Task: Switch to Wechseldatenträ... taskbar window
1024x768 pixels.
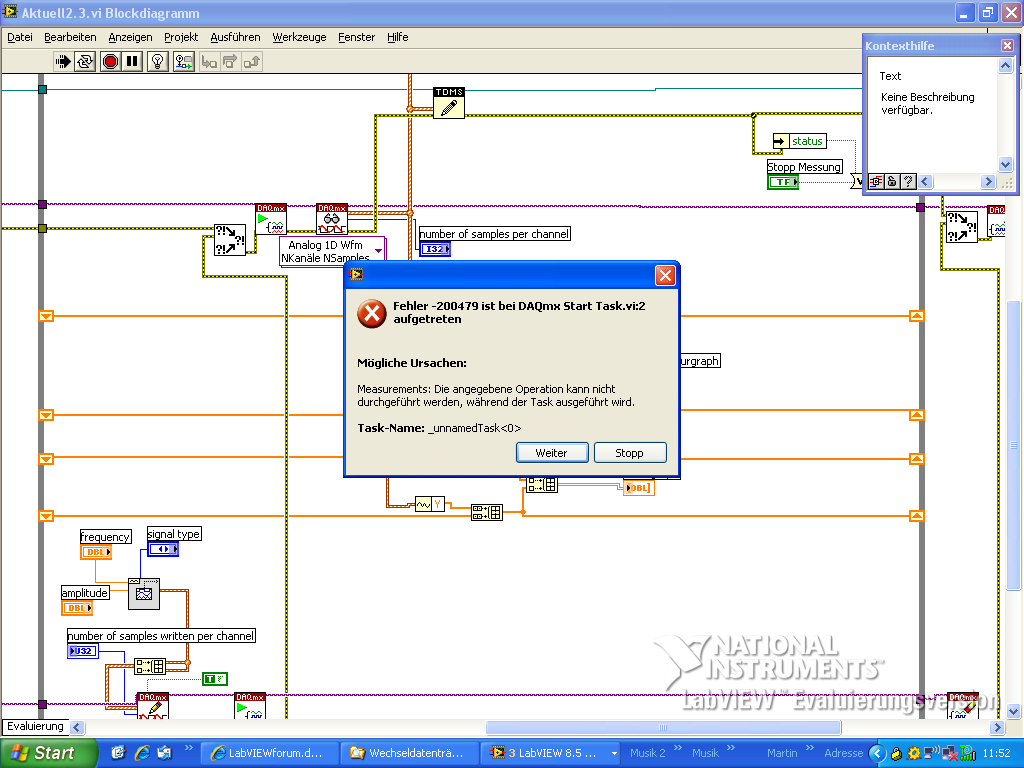Action: click(x=409, y=753)
